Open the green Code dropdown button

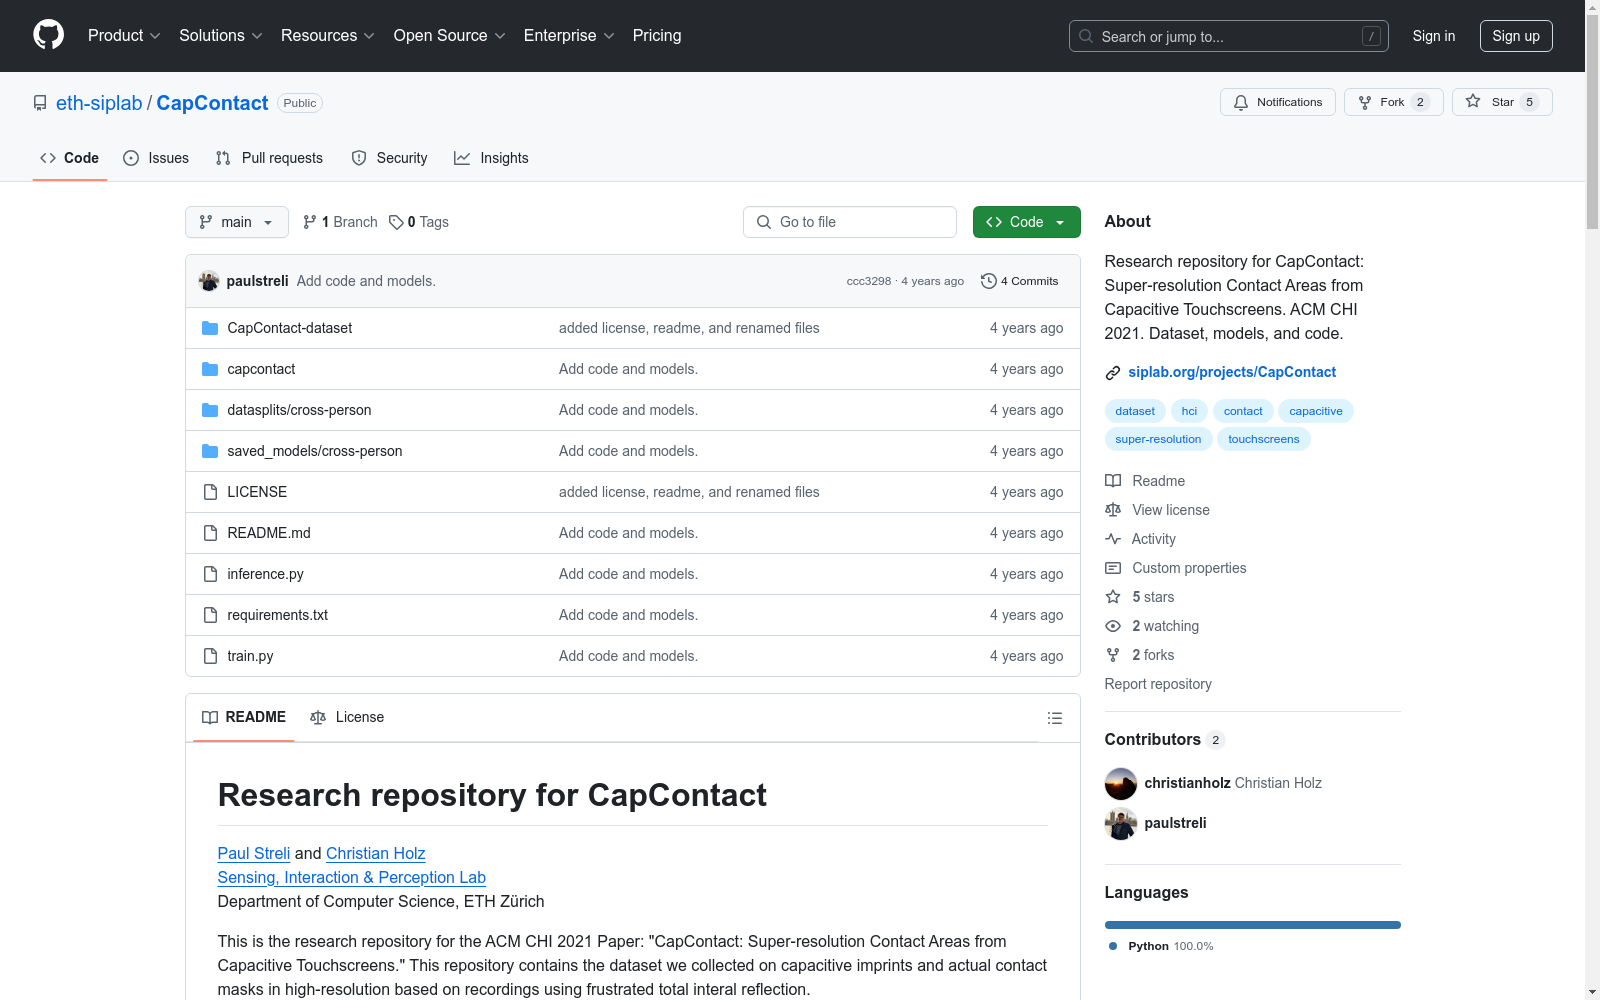[1027, 222]
